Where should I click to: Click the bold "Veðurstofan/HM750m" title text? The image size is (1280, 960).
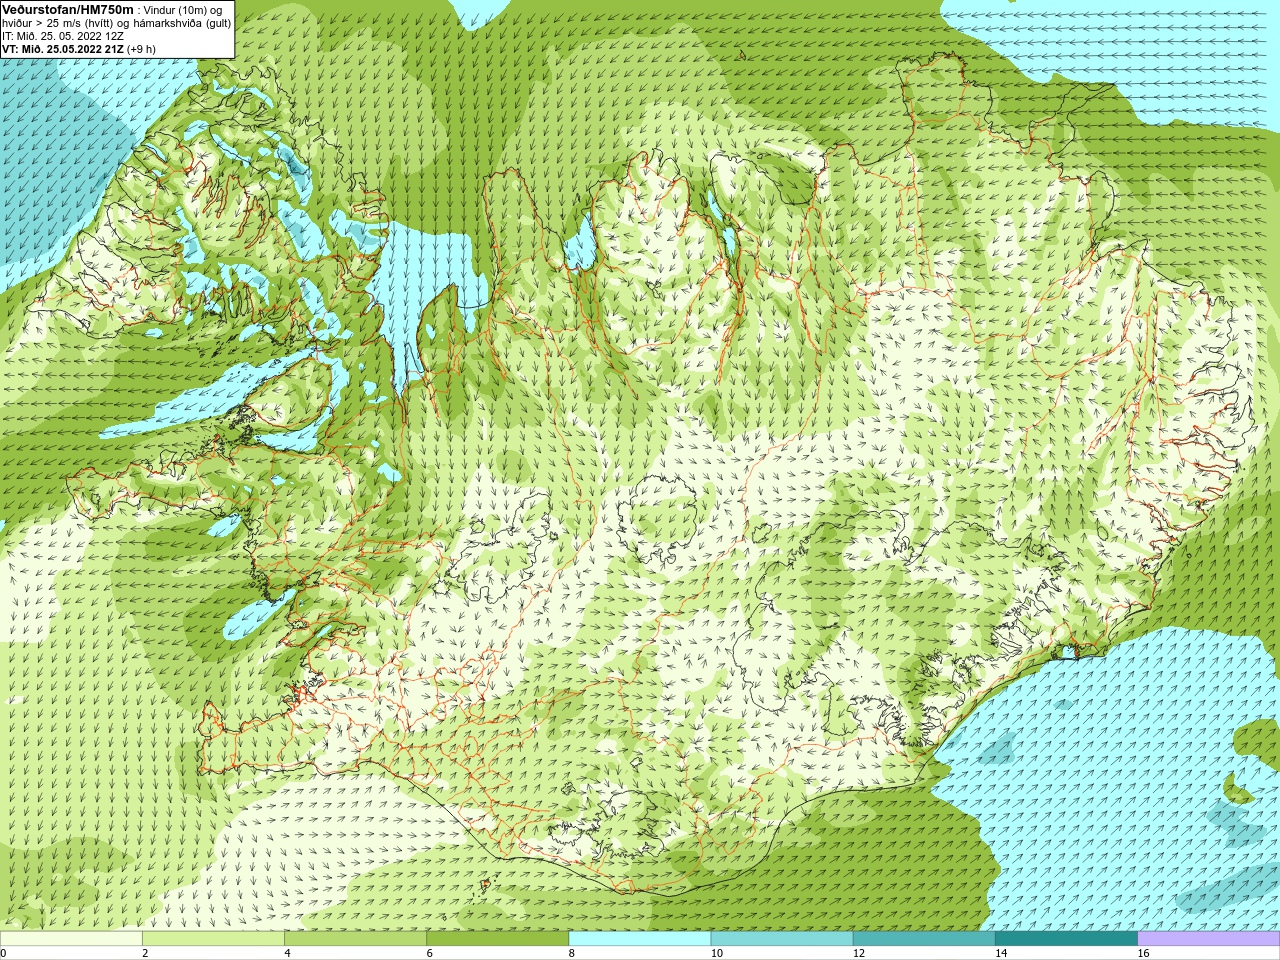click(x=68, y=9)
